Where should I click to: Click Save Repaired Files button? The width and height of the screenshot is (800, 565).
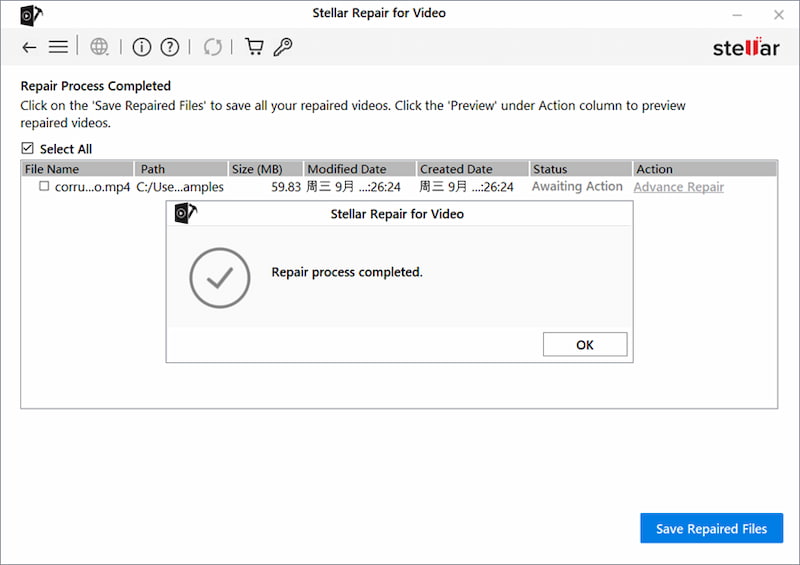[711, 528]
